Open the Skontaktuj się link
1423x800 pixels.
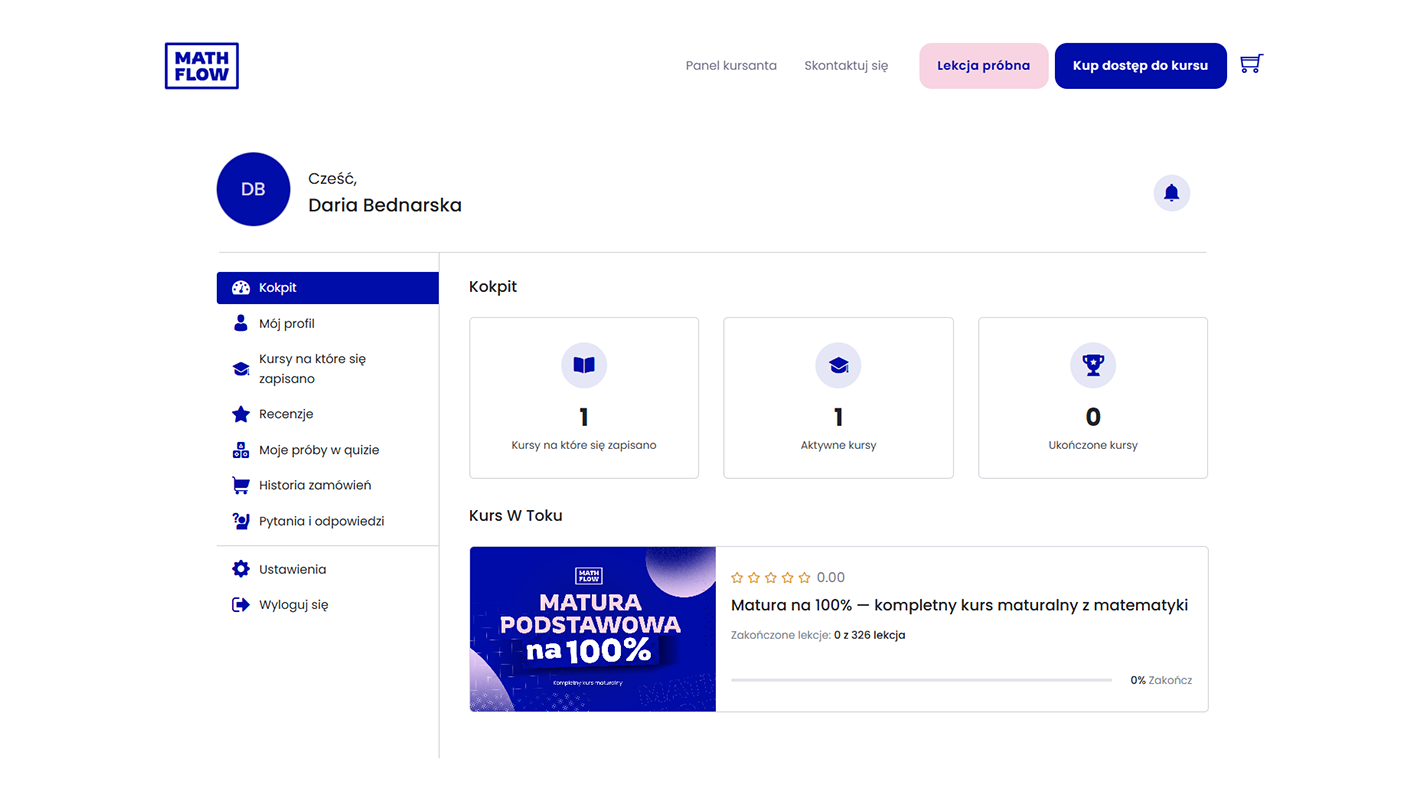point(846,66)
